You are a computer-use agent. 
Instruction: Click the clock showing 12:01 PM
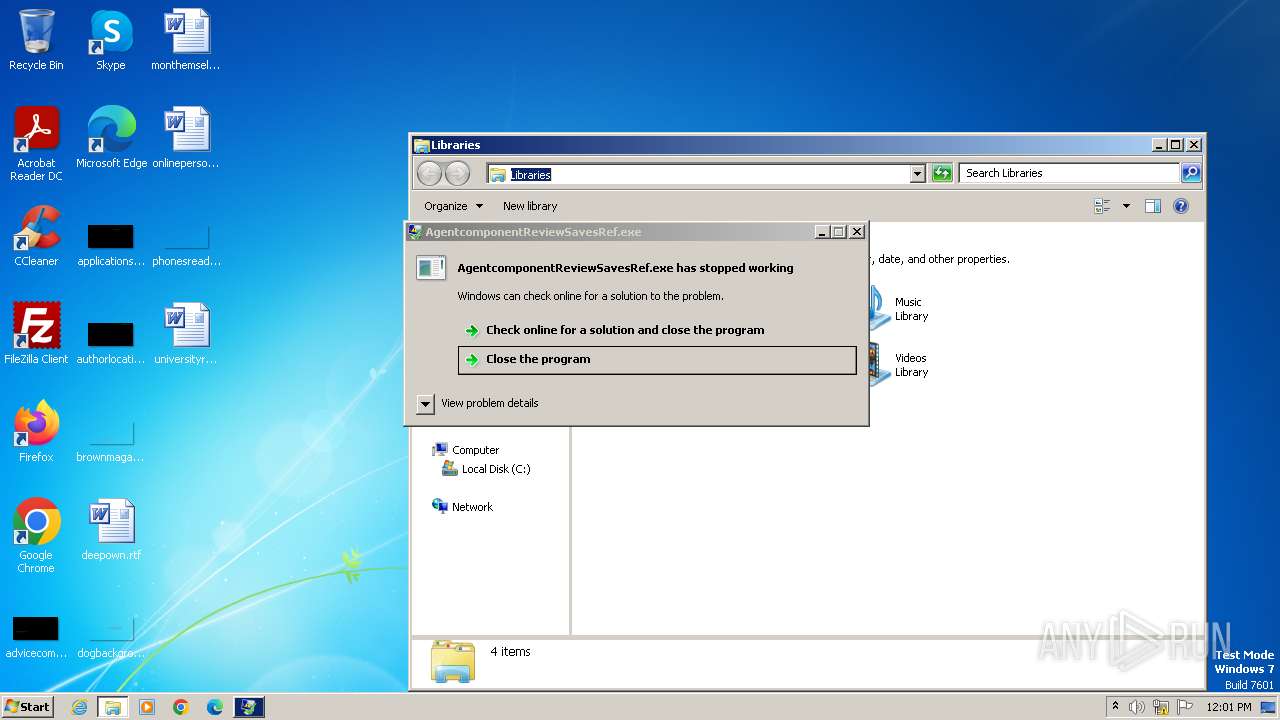coord(1229,707)
